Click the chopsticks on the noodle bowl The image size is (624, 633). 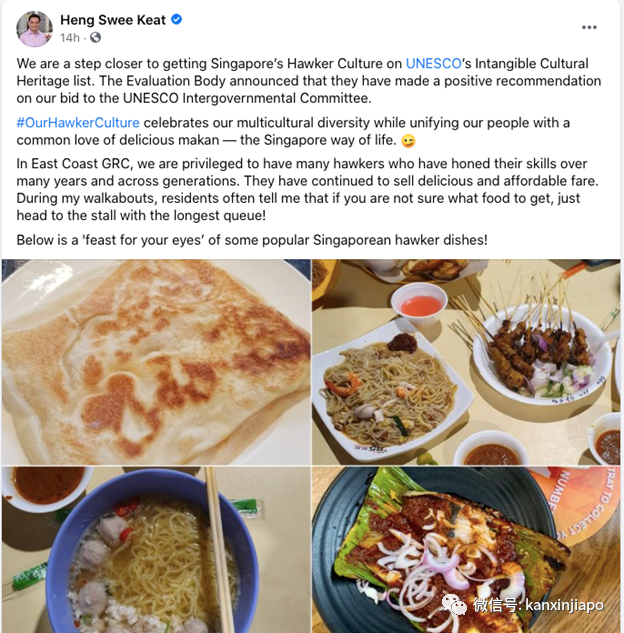click(x=220, y=549)
